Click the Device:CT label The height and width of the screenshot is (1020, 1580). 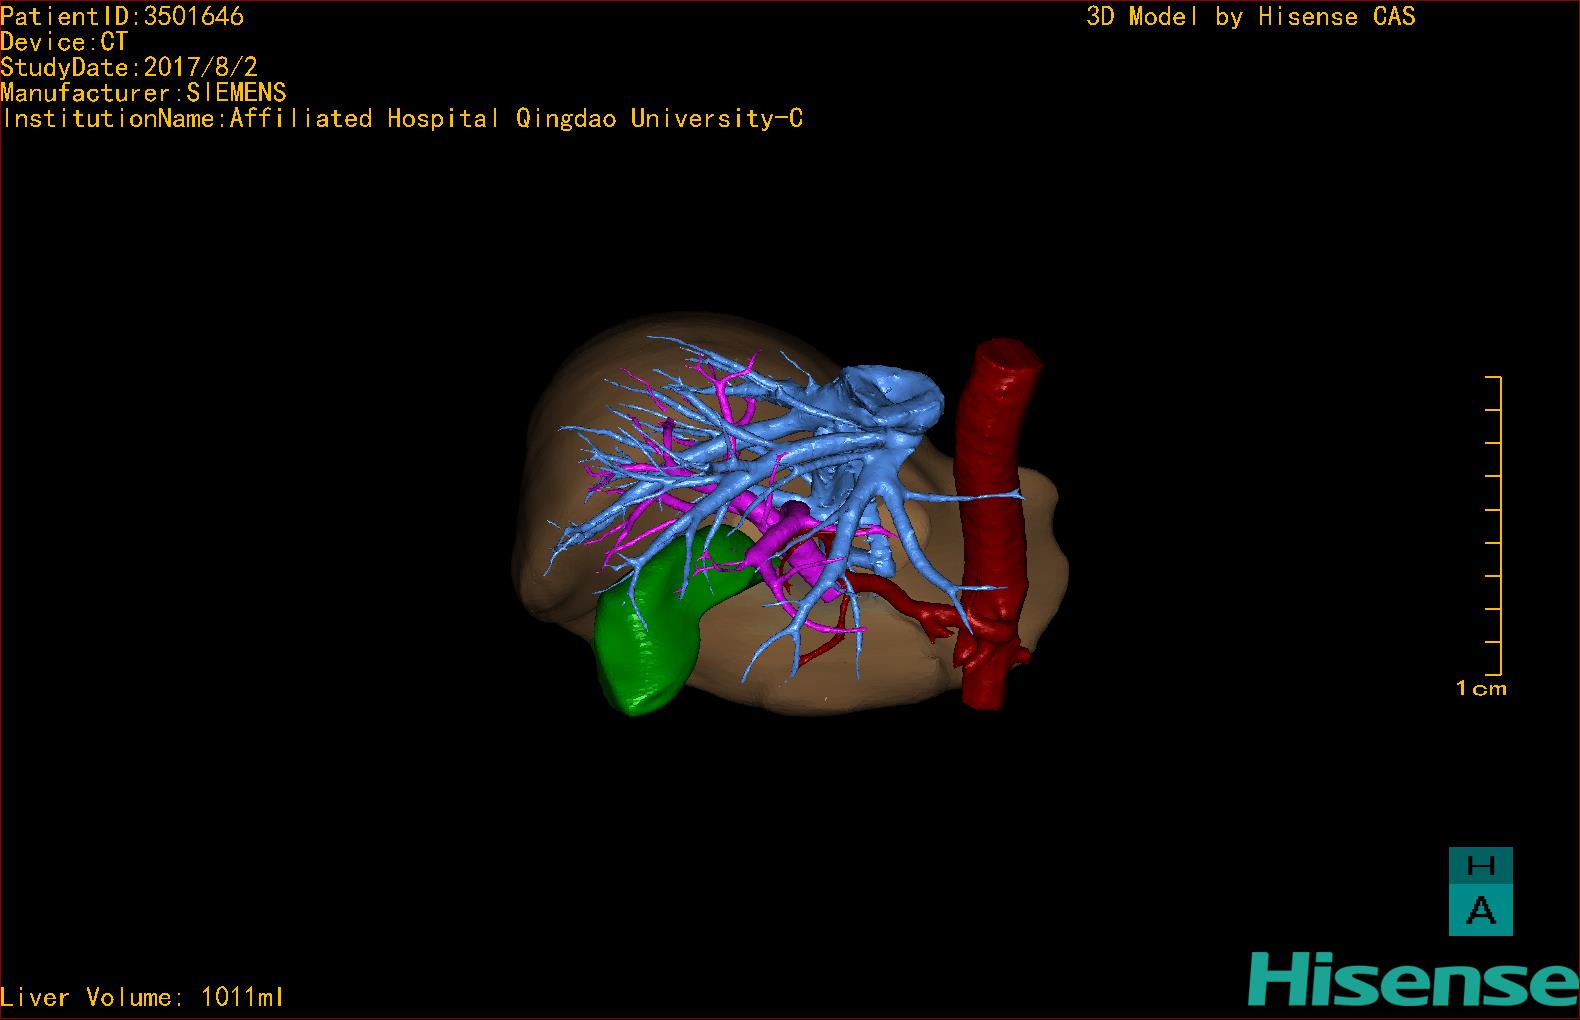[64, 42]
